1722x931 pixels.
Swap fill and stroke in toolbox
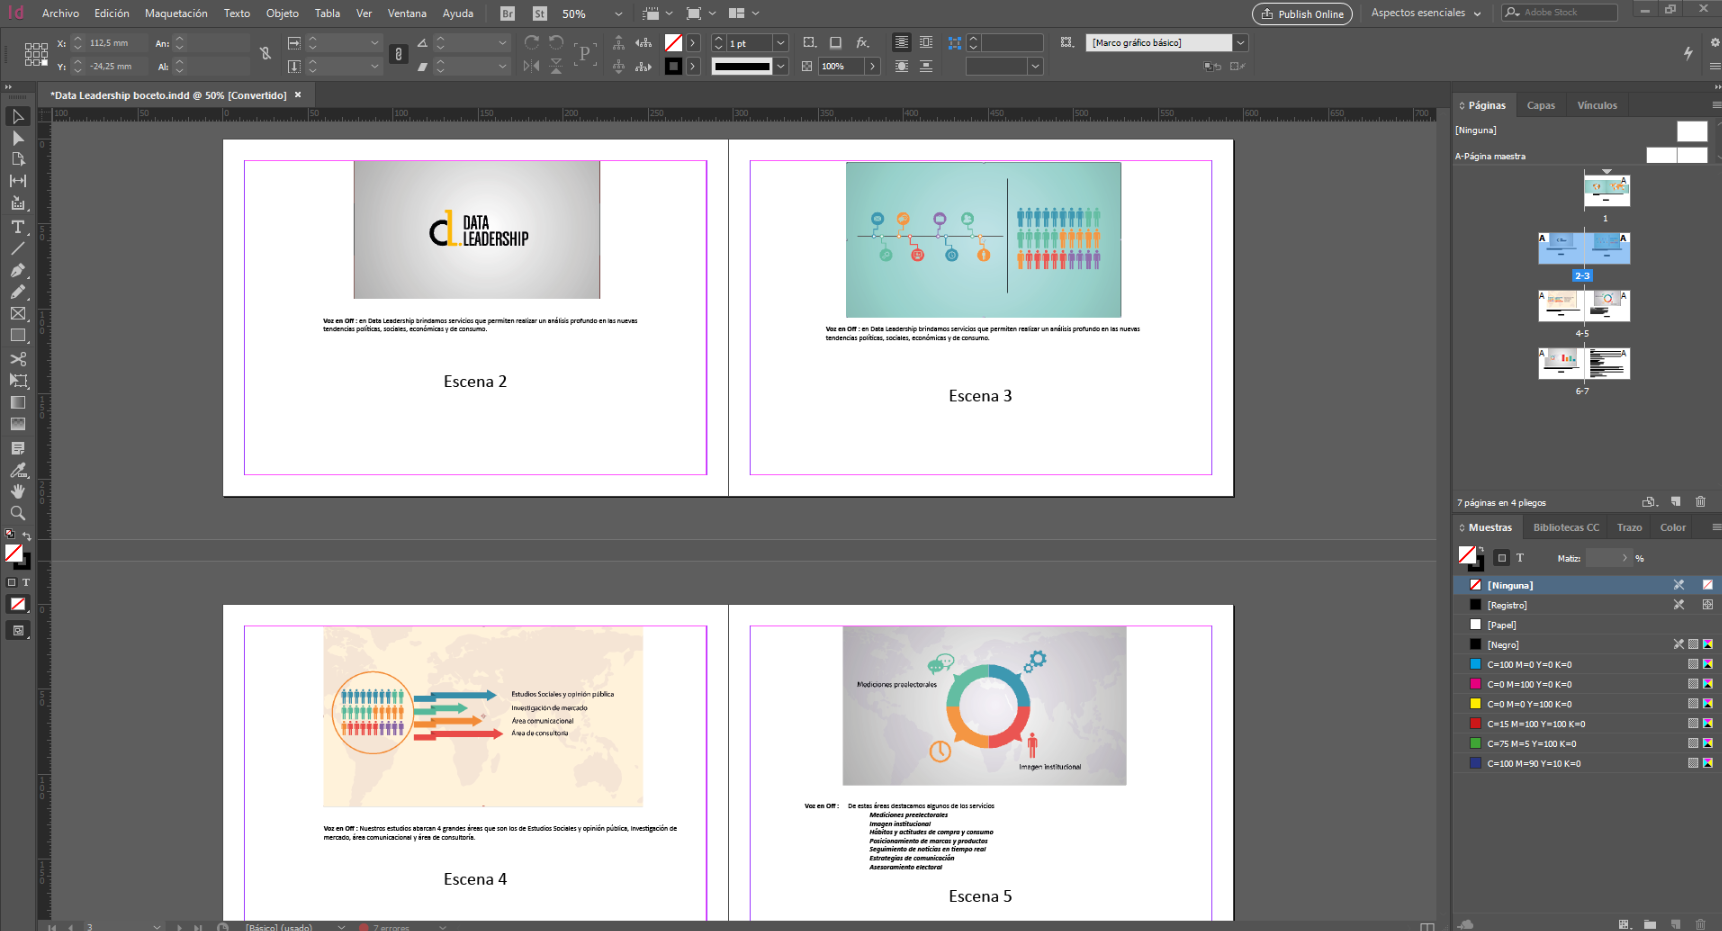click(27, 536)
